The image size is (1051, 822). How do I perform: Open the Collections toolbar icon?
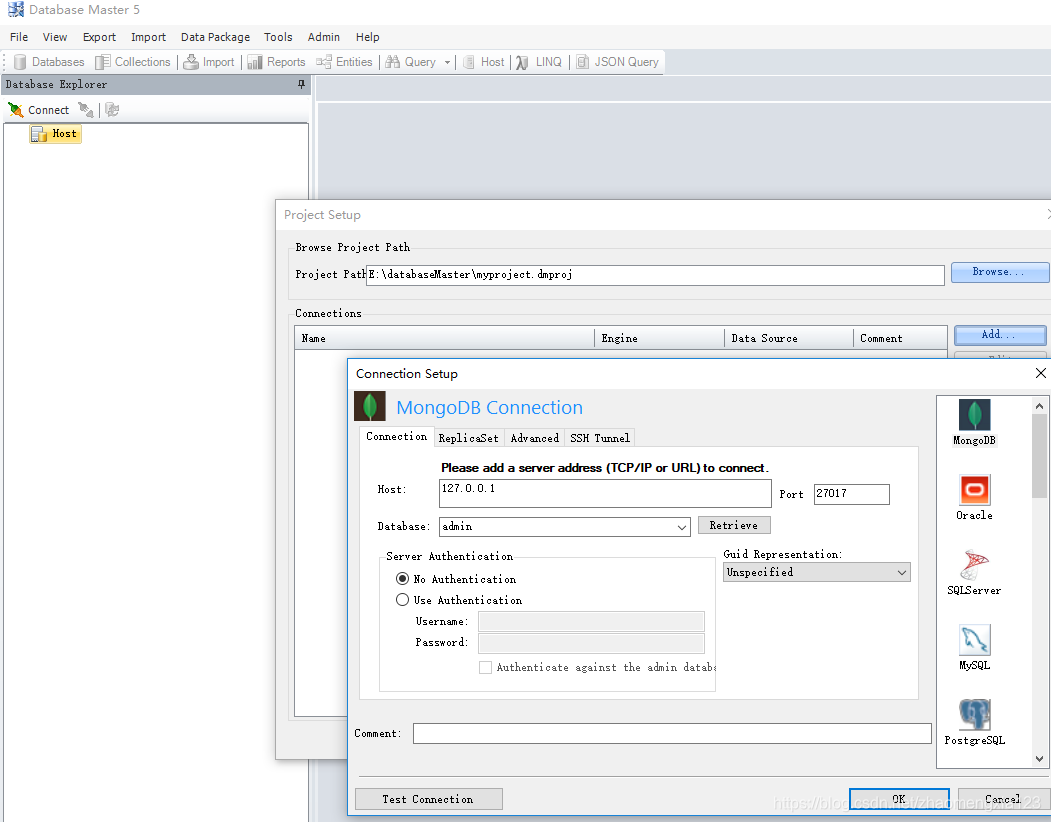point(103,62)
